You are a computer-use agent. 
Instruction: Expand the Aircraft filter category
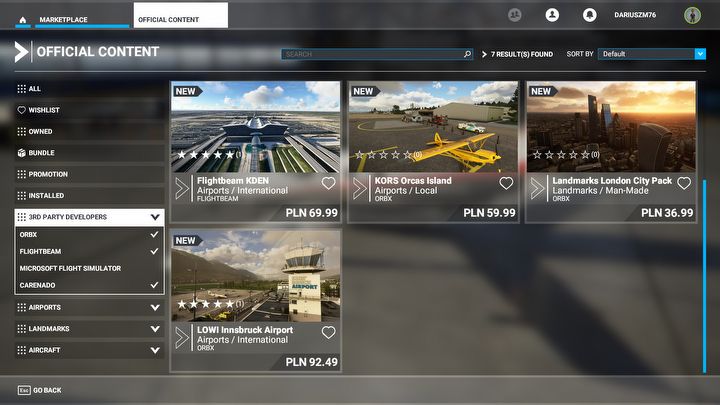(x=89, y=350)
